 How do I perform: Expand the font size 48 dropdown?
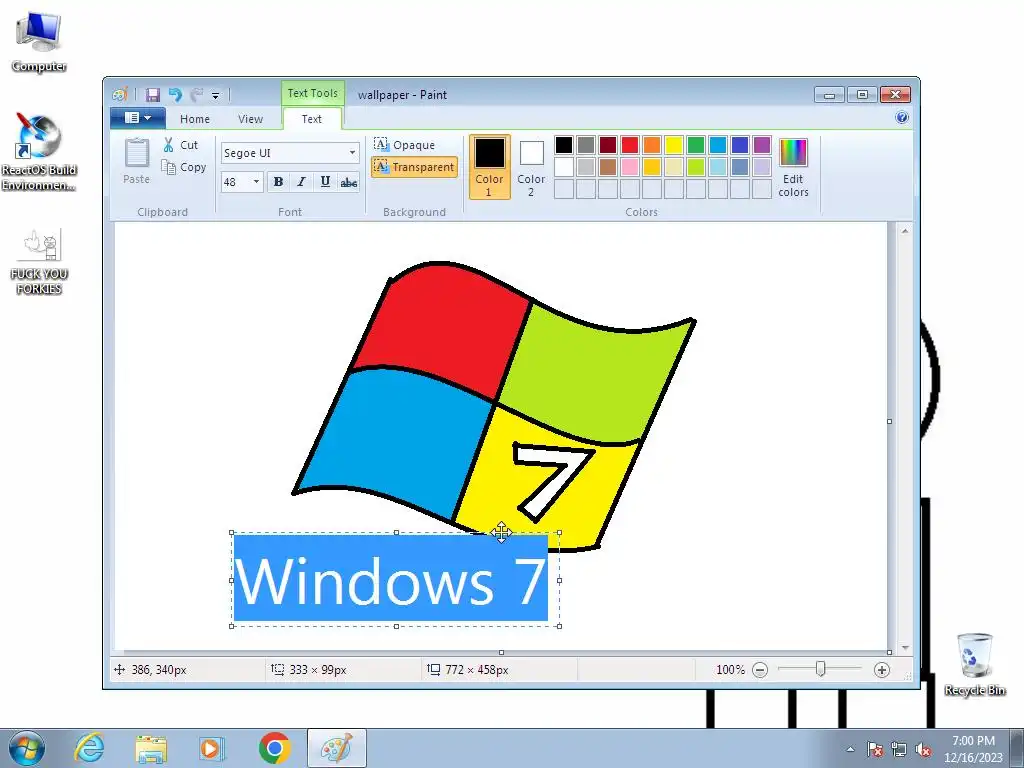click(256, 182)
